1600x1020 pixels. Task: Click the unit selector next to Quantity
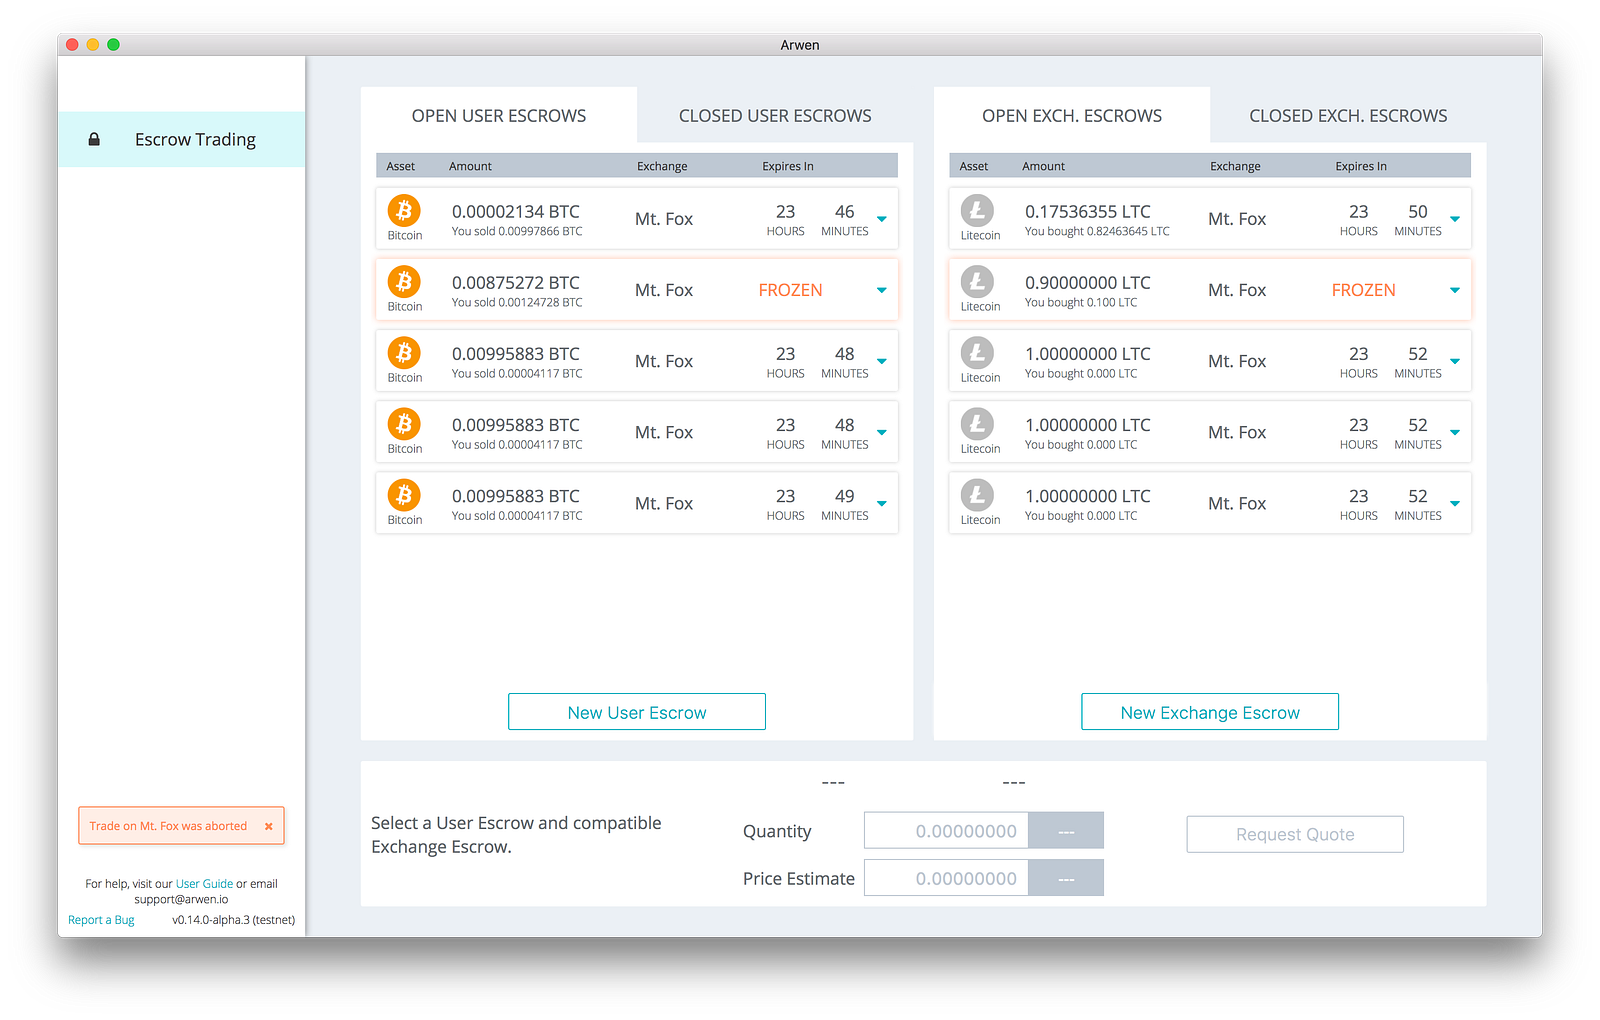(x=1066, y=830)
